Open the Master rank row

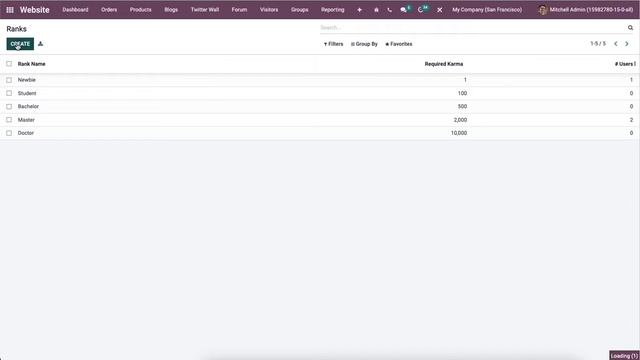[320, 120]
